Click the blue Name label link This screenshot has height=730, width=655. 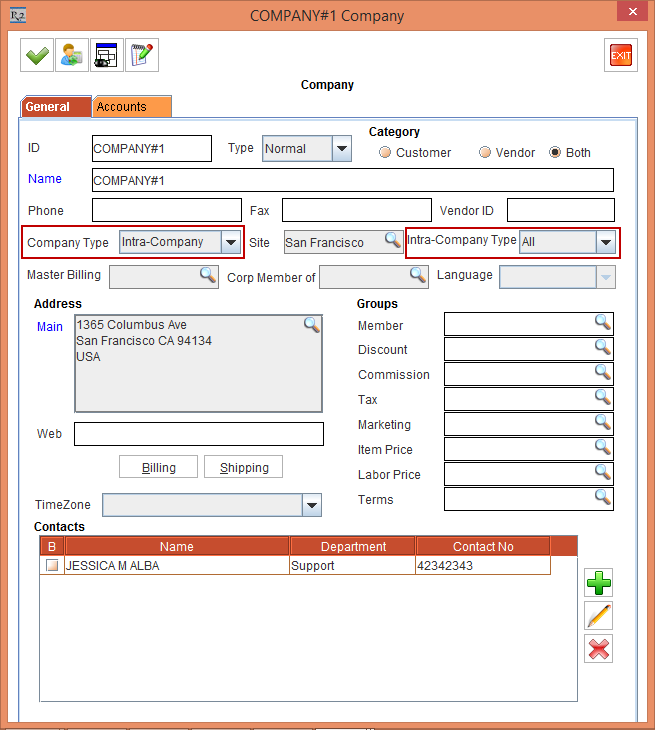tap(45, 179)
